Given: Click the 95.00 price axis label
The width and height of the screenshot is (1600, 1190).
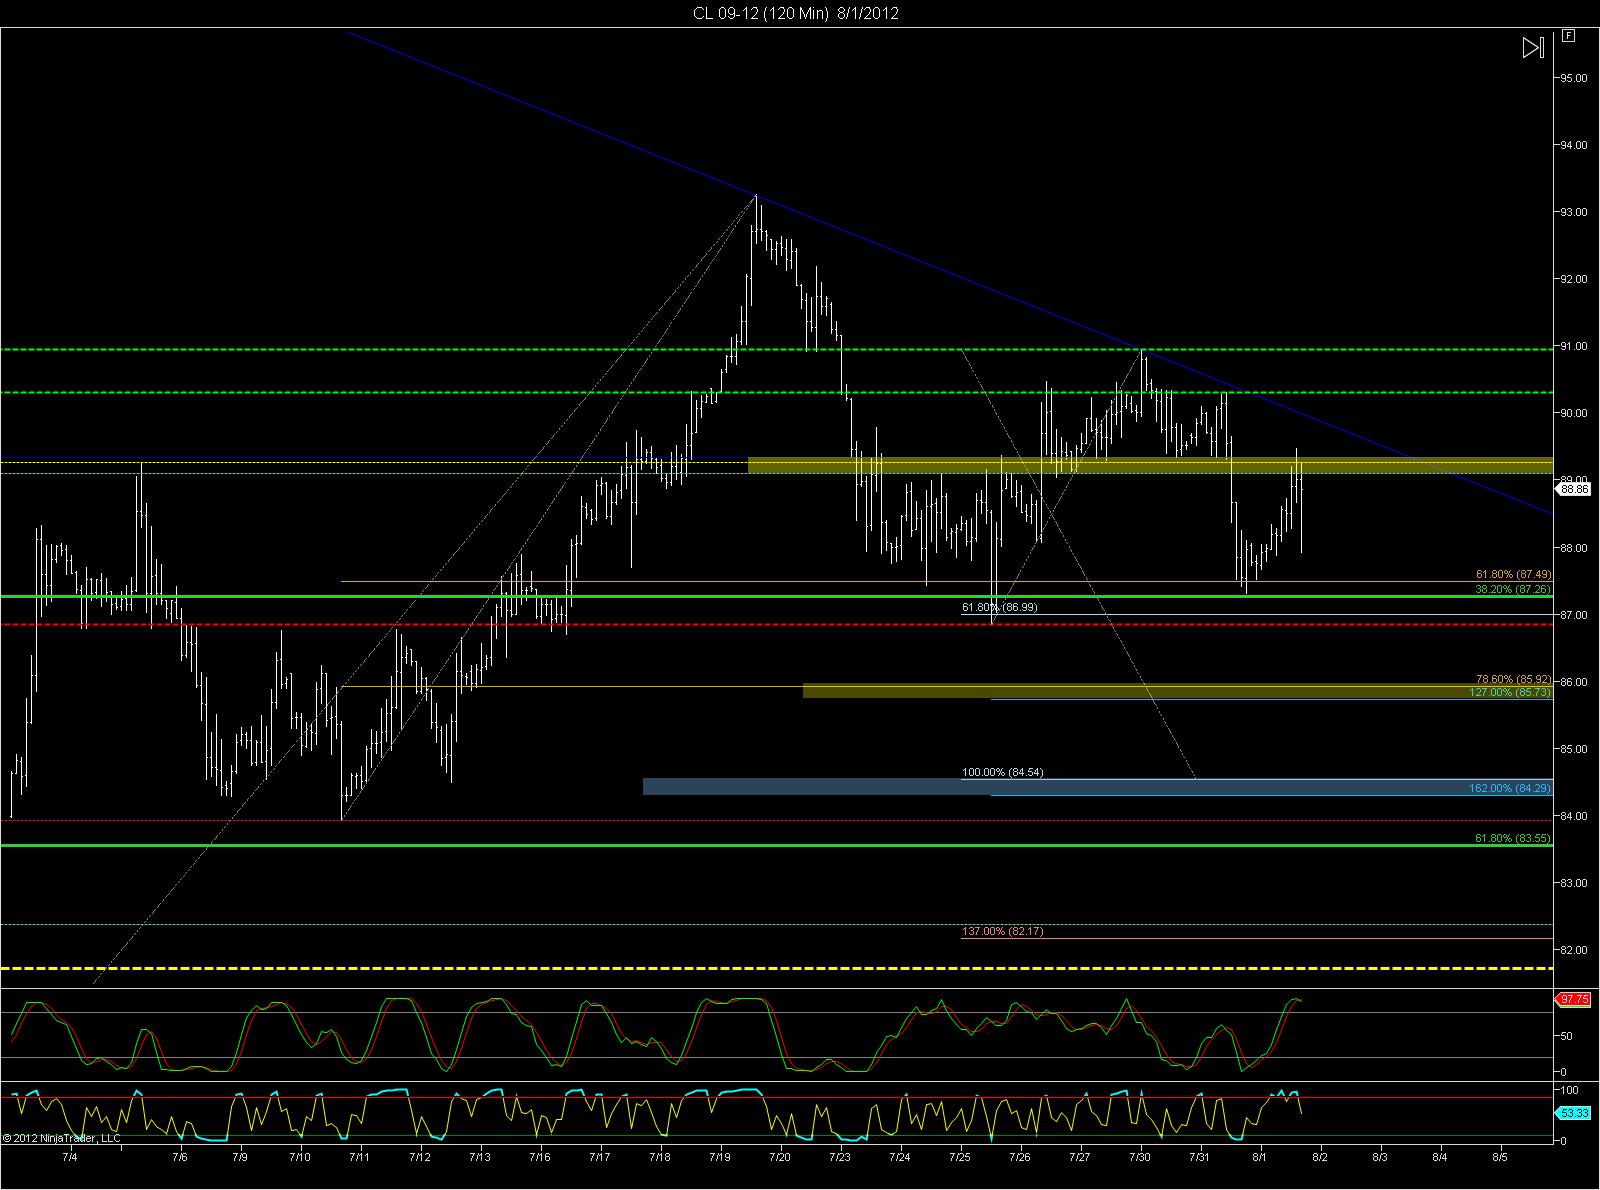Looking at the screenshot, I should tap(1574, 78).
